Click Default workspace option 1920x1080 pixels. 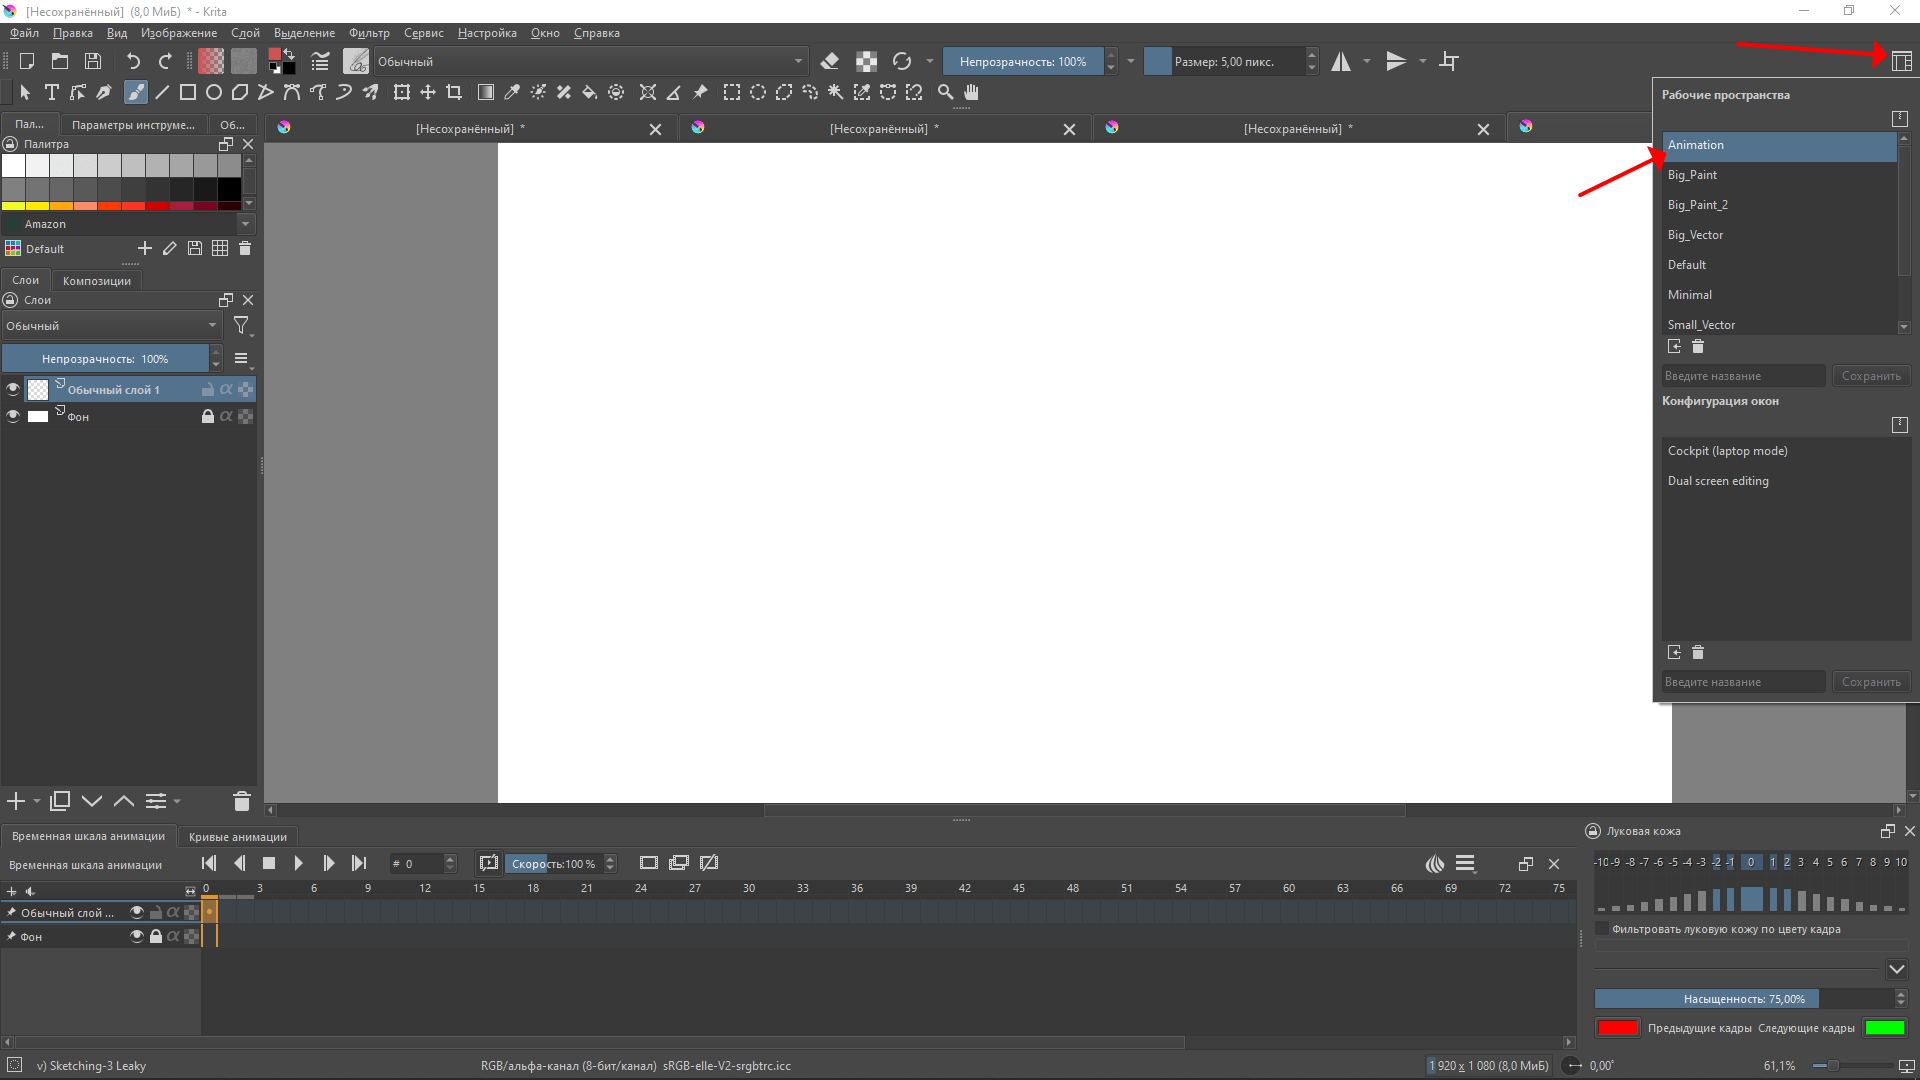pos(1687,264)
